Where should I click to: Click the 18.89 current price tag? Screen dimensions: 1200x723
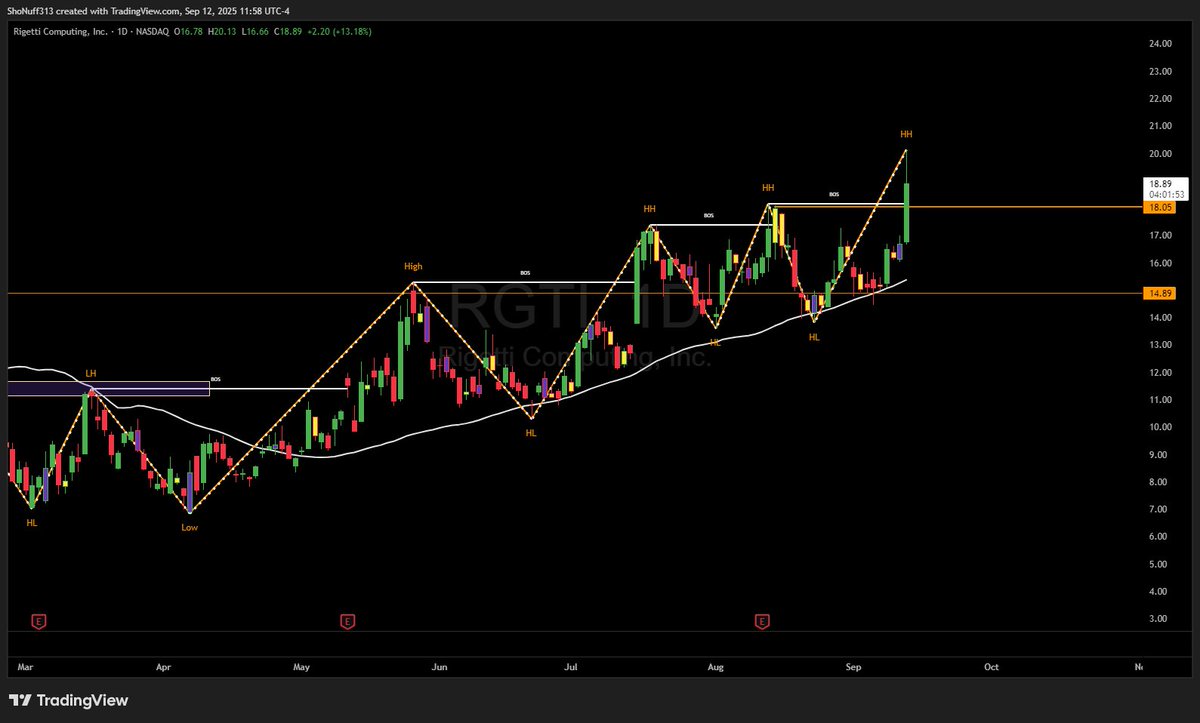tap(1164, 184)
